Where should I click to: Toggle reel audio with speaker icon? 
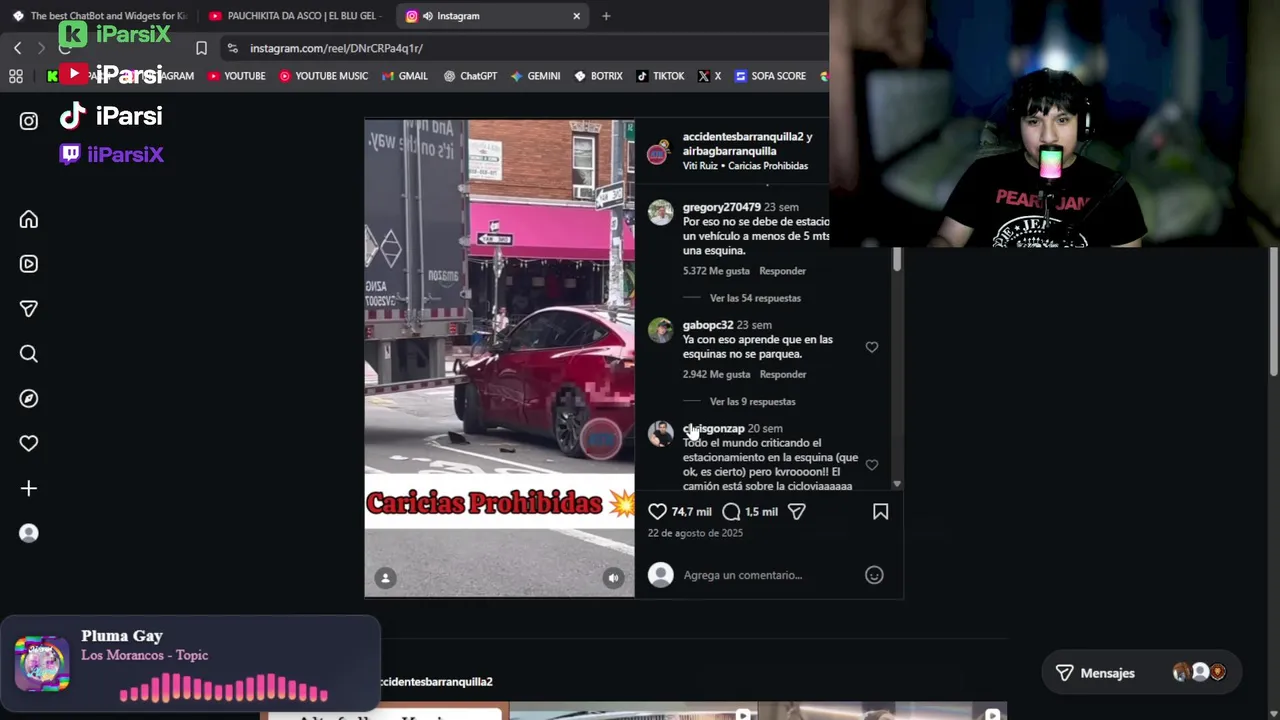coord(613,577)
